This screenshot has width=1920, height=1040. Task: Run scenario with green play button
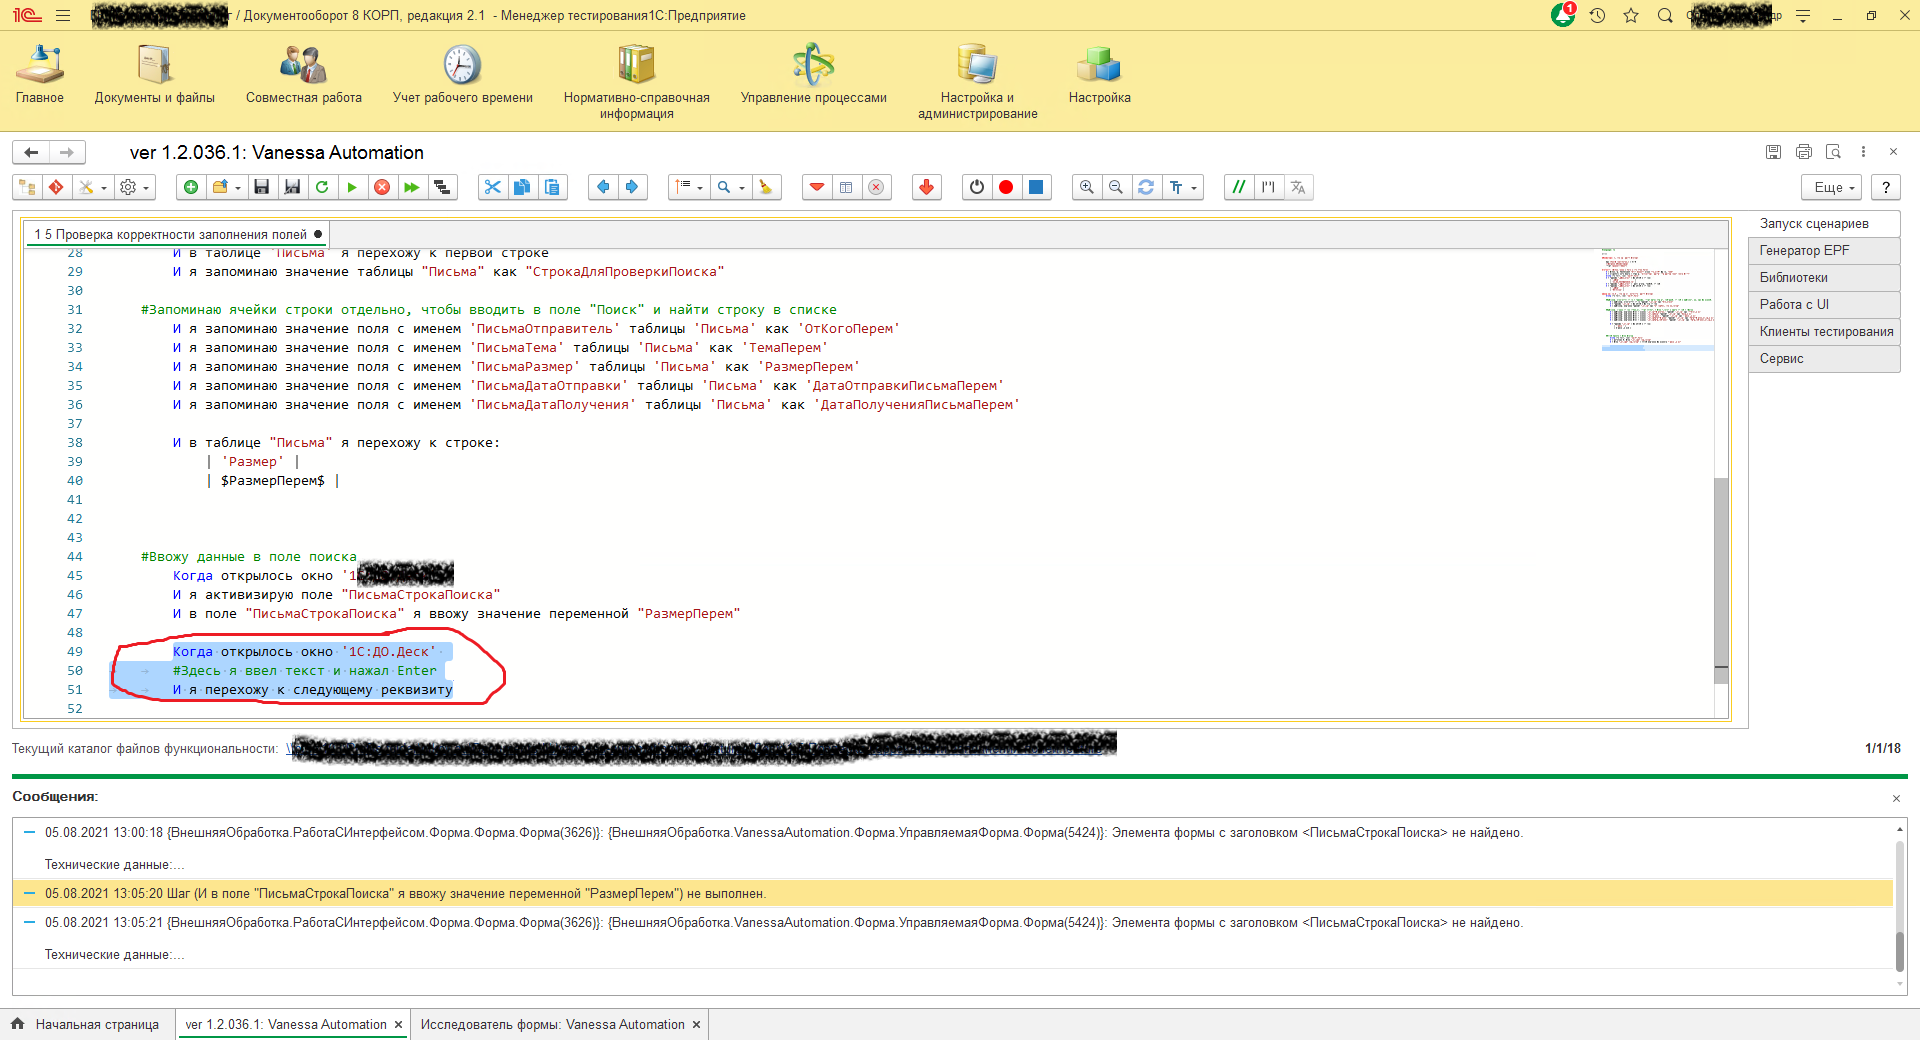[352, 187]
